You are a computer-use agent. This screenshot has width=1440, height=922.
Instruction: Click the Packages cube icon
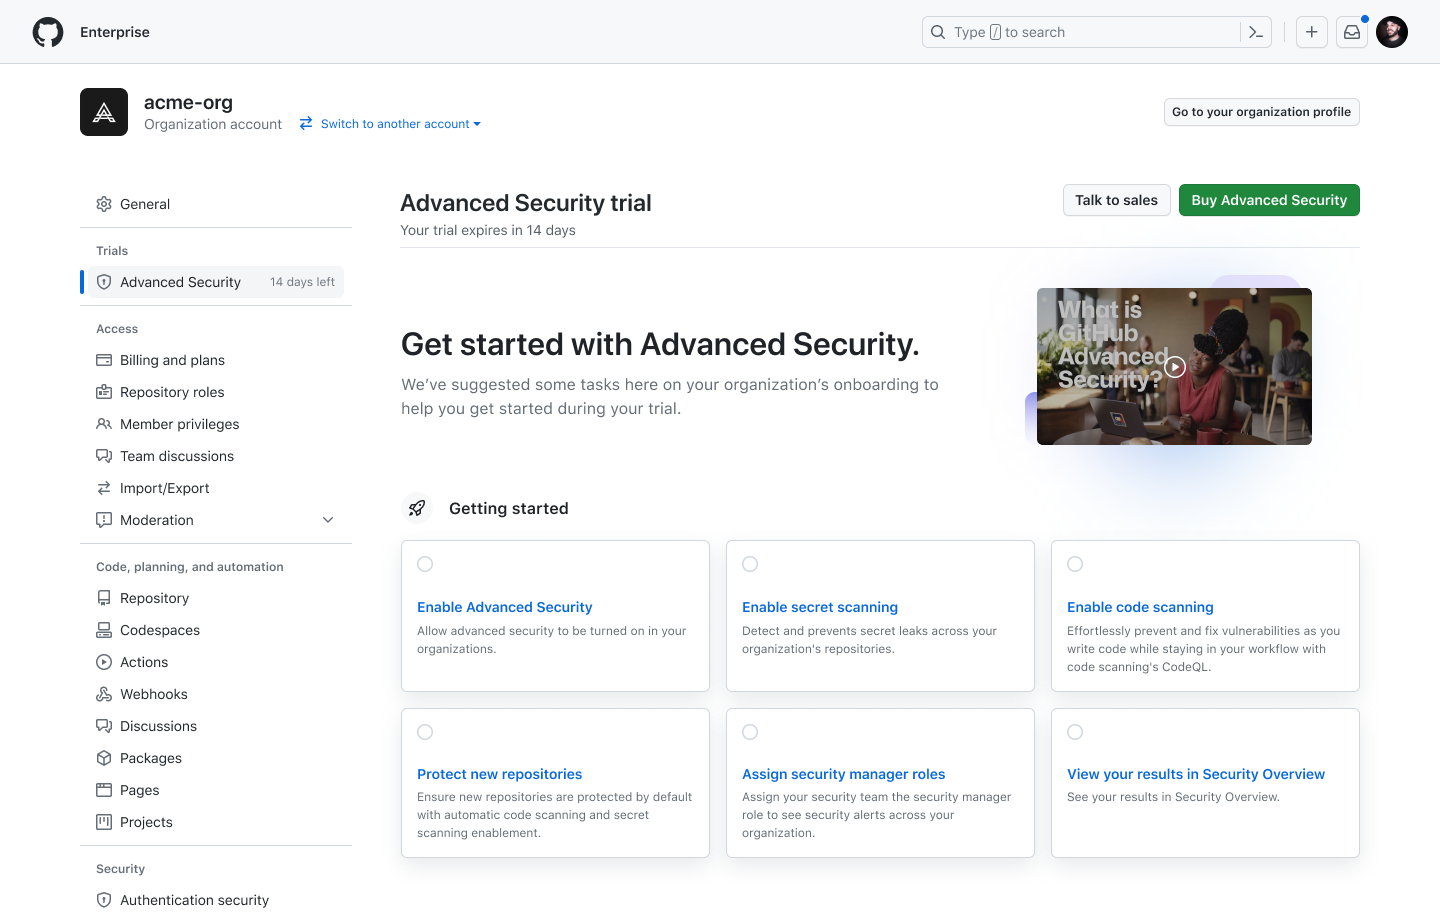click(104, 758)
